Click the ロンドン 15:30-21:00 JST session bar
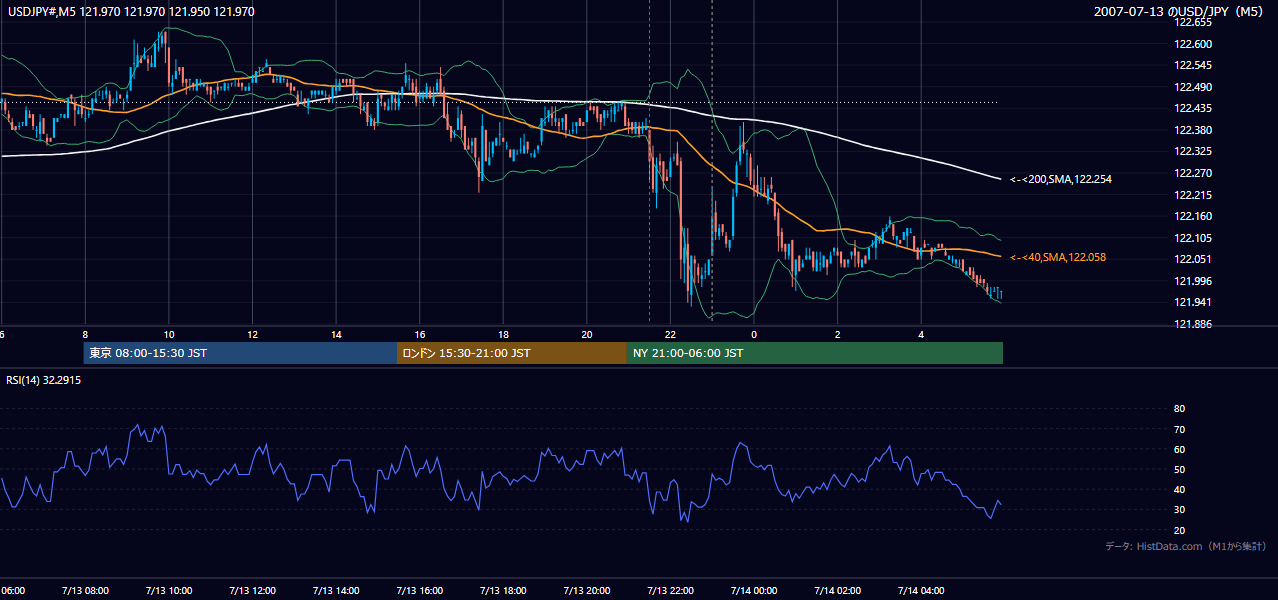1278x600 pixels. [x=512, y=353]
